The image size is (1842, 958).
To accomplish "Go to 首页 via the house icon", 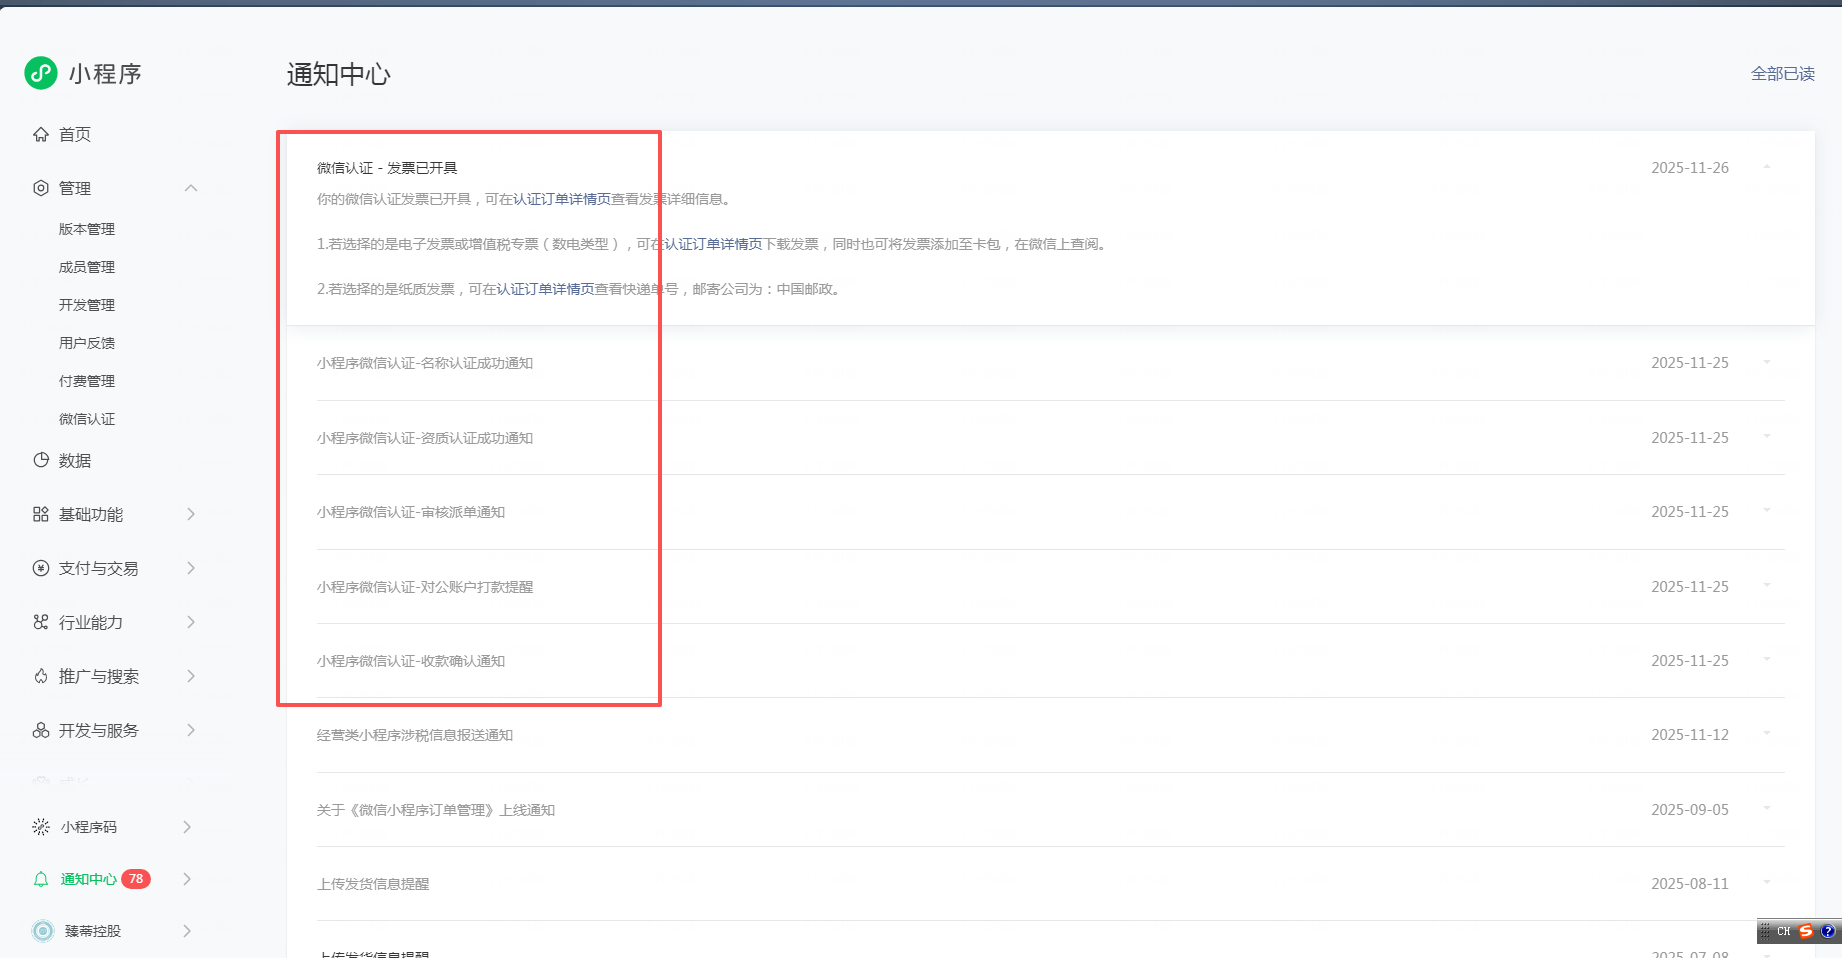I will (41, 134).
